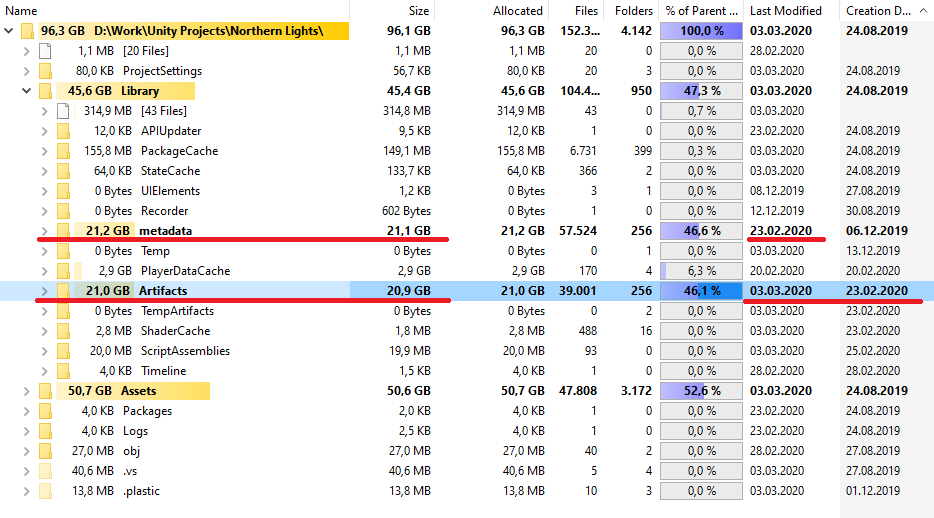Click the Artifacts 46,1 % percent bar

click(701, 291)
